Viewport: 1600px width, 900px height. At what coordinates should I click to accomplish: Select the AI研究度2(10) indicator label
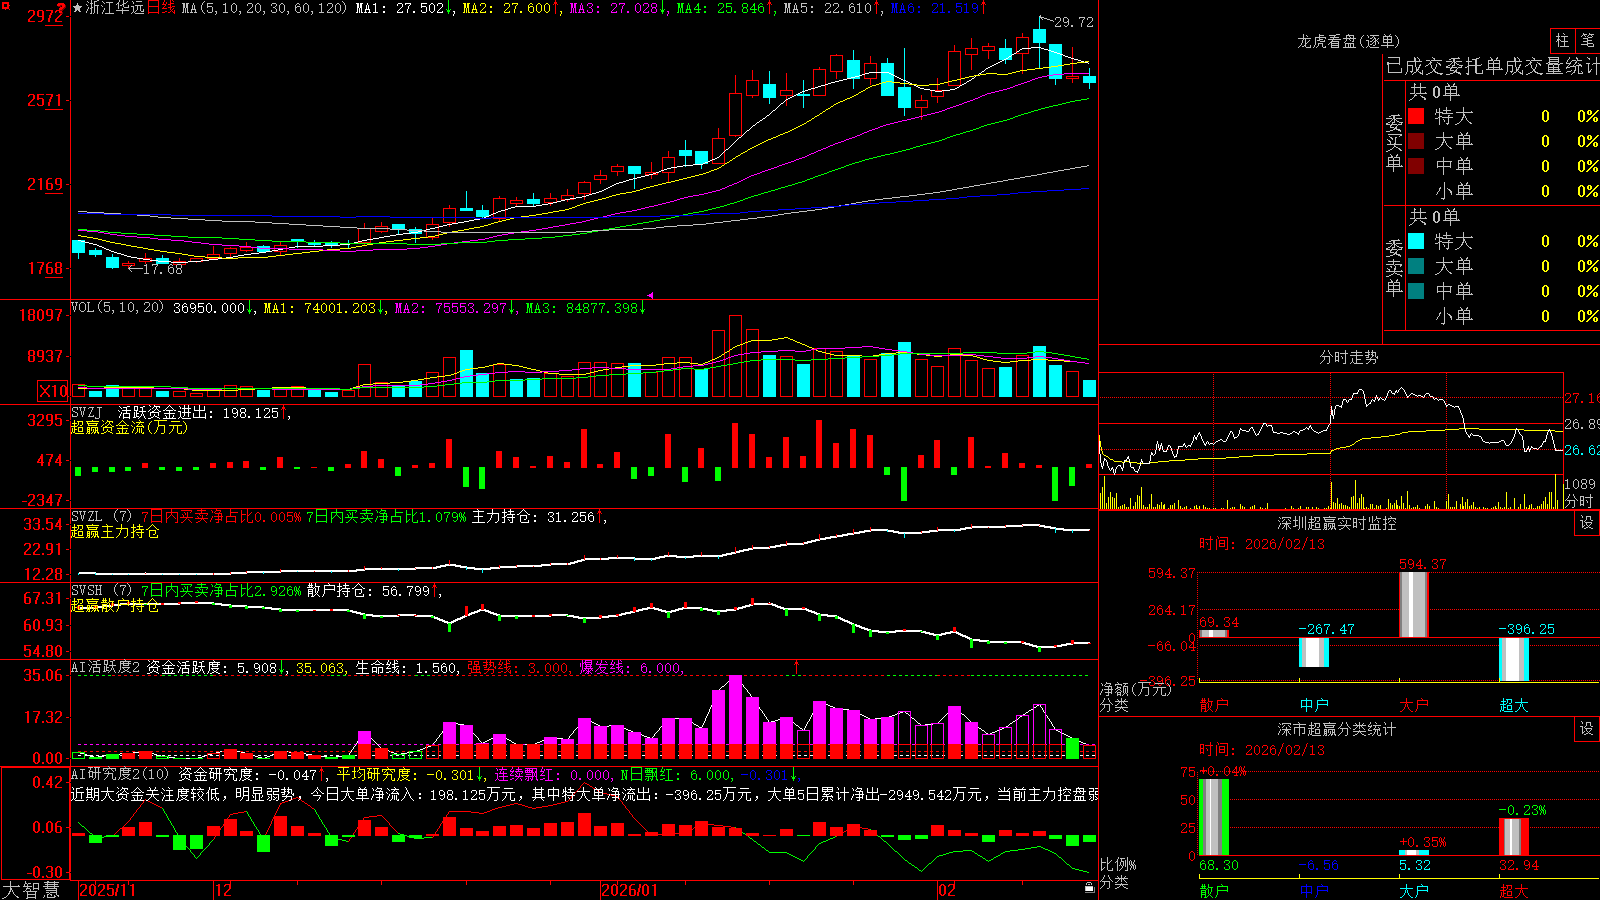[x=120, y=774]
